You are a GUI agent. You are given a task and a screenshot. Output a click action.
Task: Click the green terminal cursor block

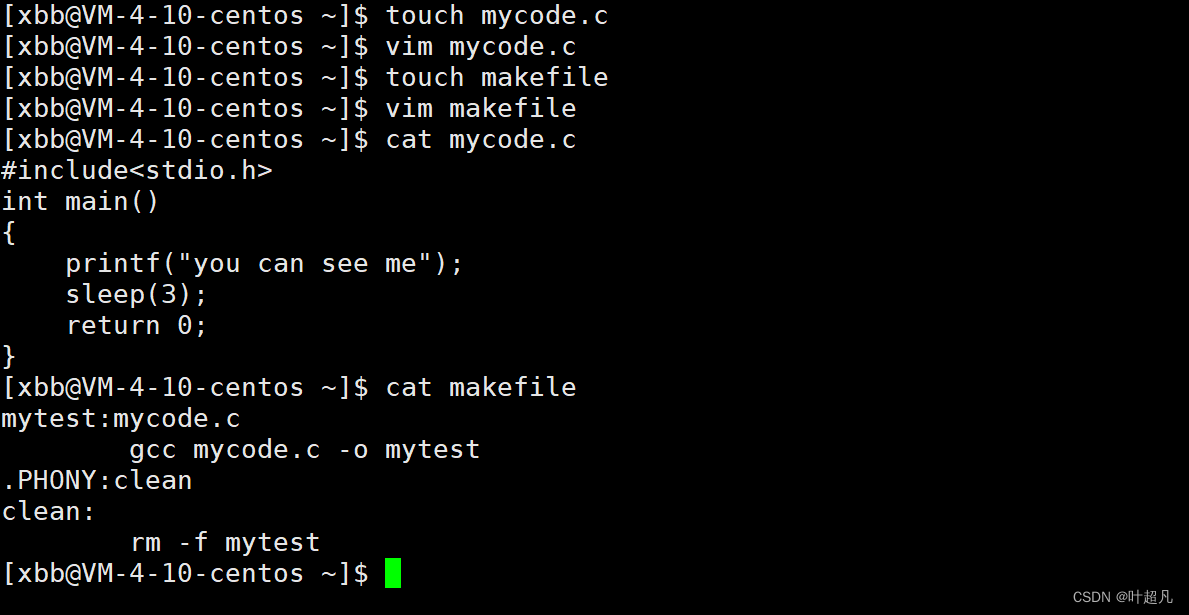[x=392, y=573]
